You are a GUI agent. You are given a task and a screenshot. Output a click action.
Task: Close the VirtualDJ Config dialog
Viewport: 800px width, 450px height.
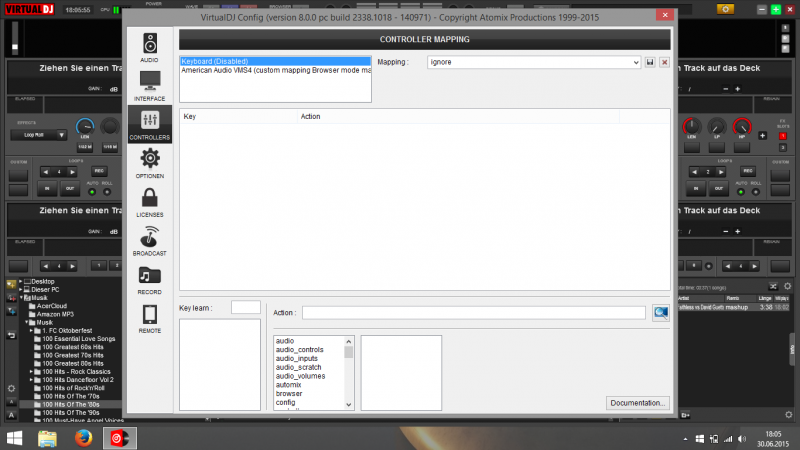click(665, 15)
